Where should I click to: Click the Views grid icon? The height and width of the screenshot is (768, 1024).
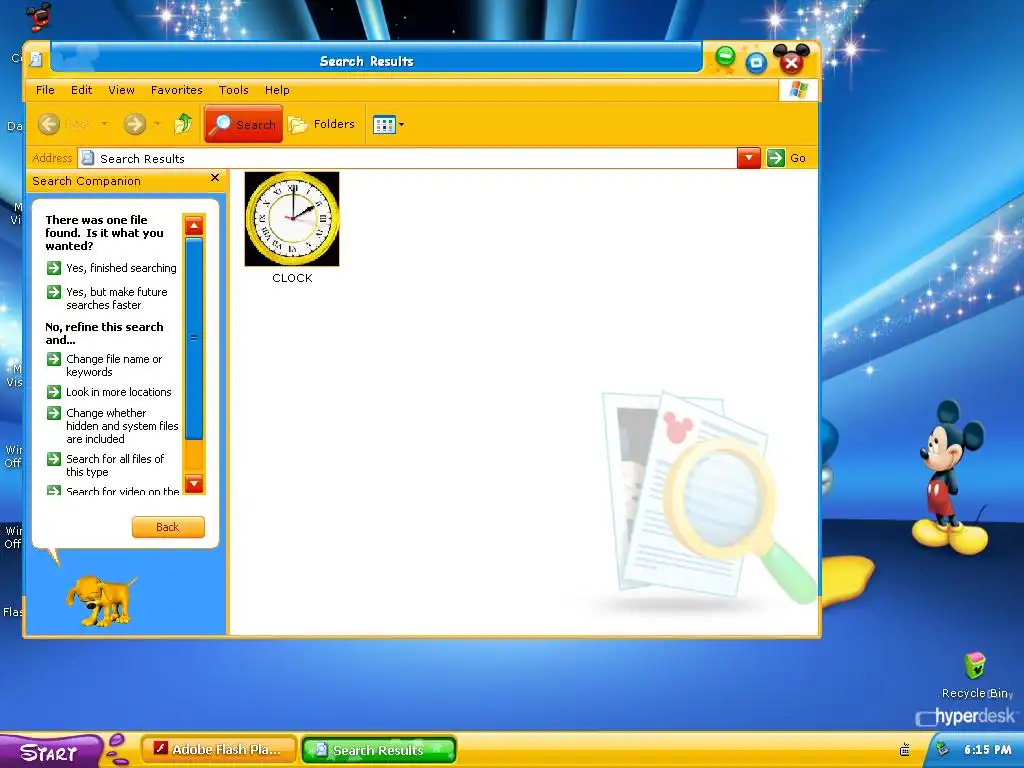[x=384, y=124]
